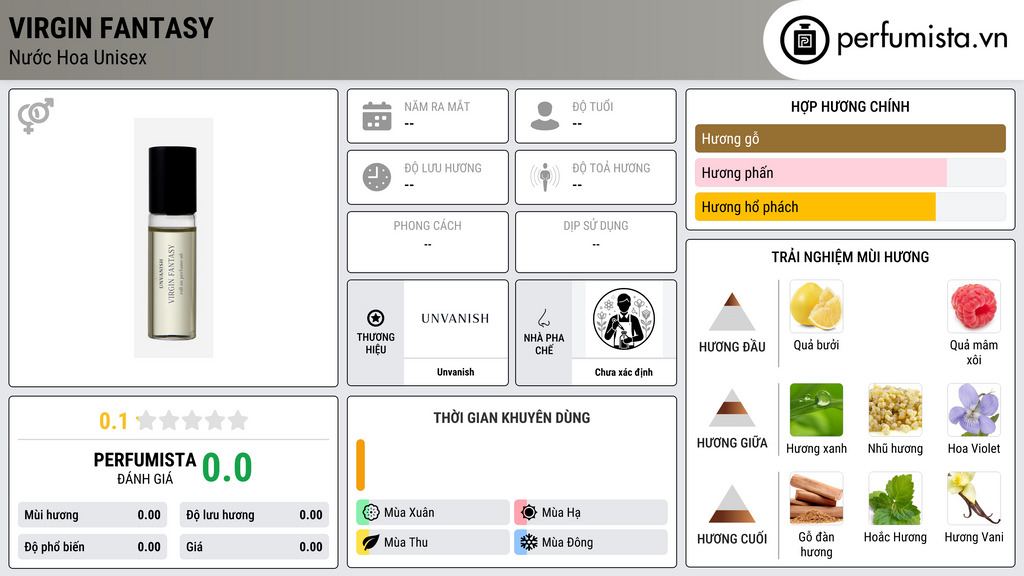Select the Gỗ đàn hương note image

point(816,498)
